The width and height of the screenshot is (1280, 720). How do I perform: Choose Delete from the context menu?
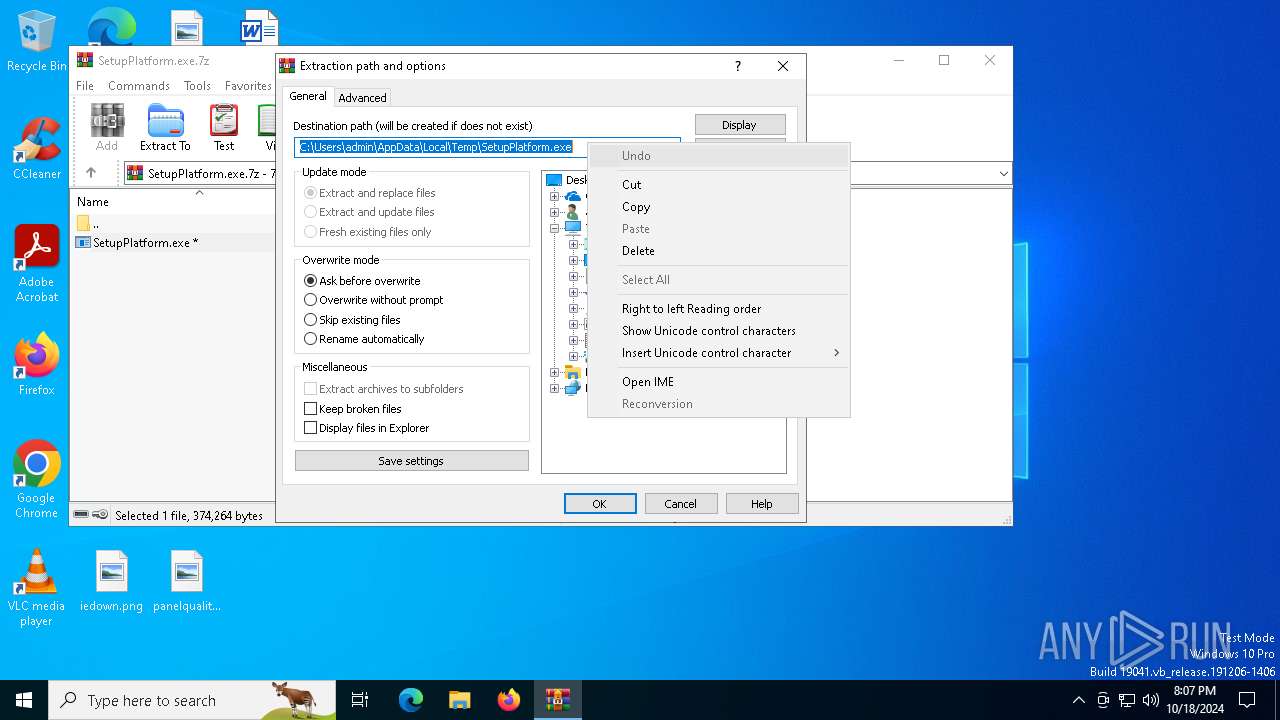719,251
